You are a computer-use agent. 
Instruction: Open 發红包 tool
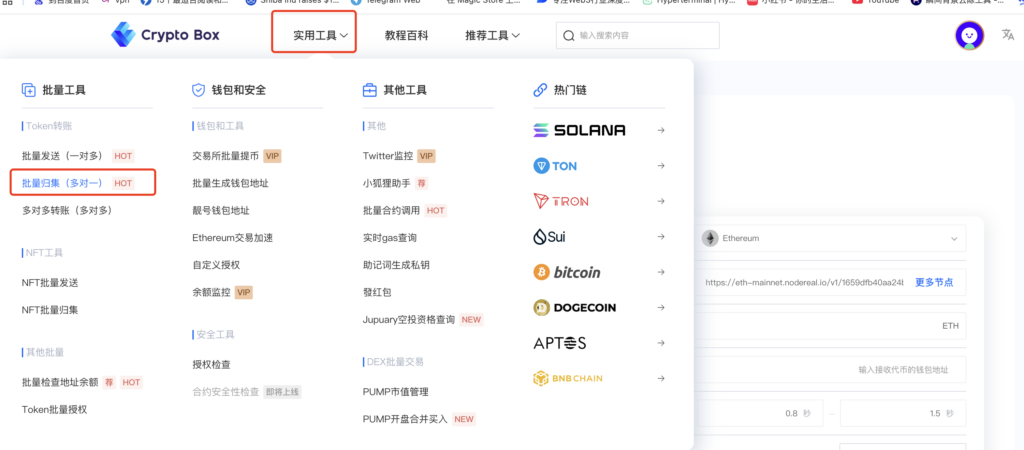click(377, 293)
